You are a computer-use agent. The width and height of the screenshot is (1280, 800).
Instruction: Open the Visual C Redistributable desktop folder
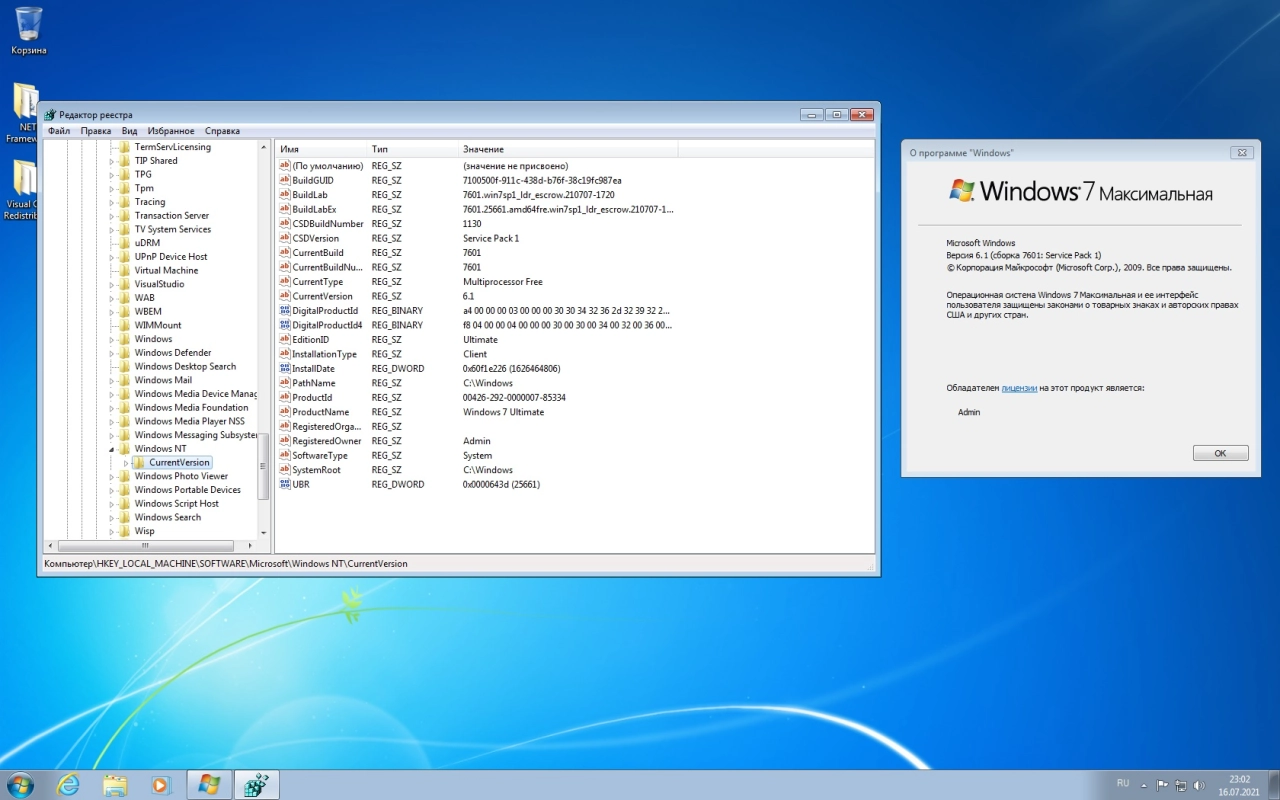pyautogui.click(x=22, y=190)
